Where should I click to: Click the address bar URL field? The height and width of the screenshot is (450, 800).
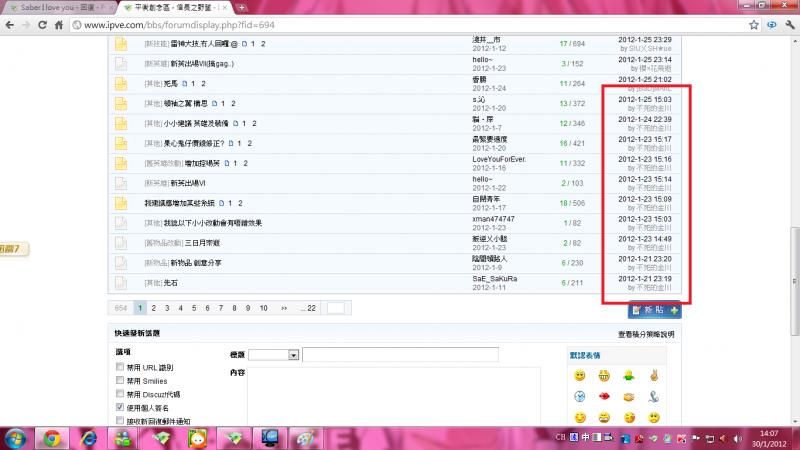(x=408, y=24)
